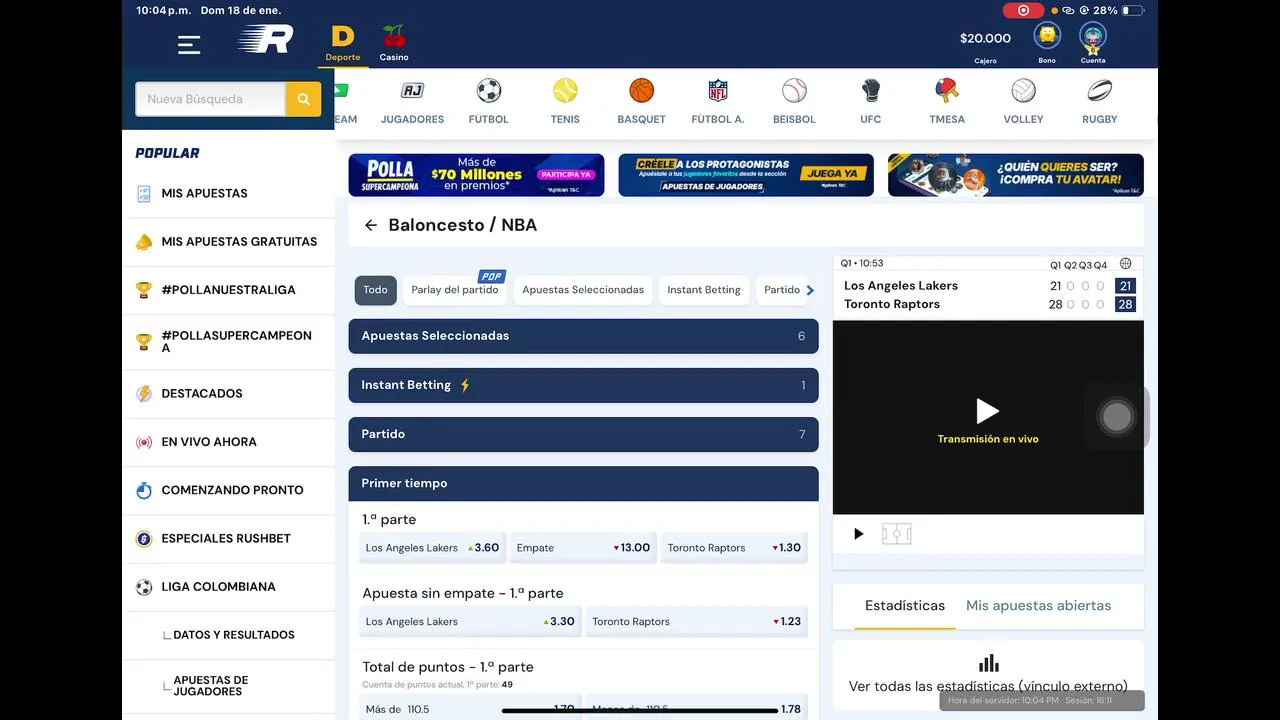The height and width of the screenshot is (720, 1280).
Task: Select the Todo filter tab
Action: (375, 290)
